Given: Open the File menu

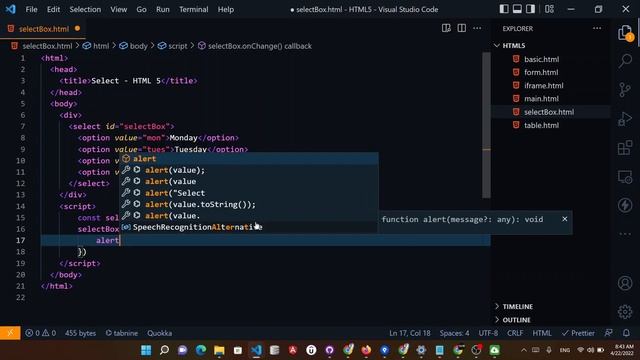Looking at the screenshot, I should (x=31, y=9).
